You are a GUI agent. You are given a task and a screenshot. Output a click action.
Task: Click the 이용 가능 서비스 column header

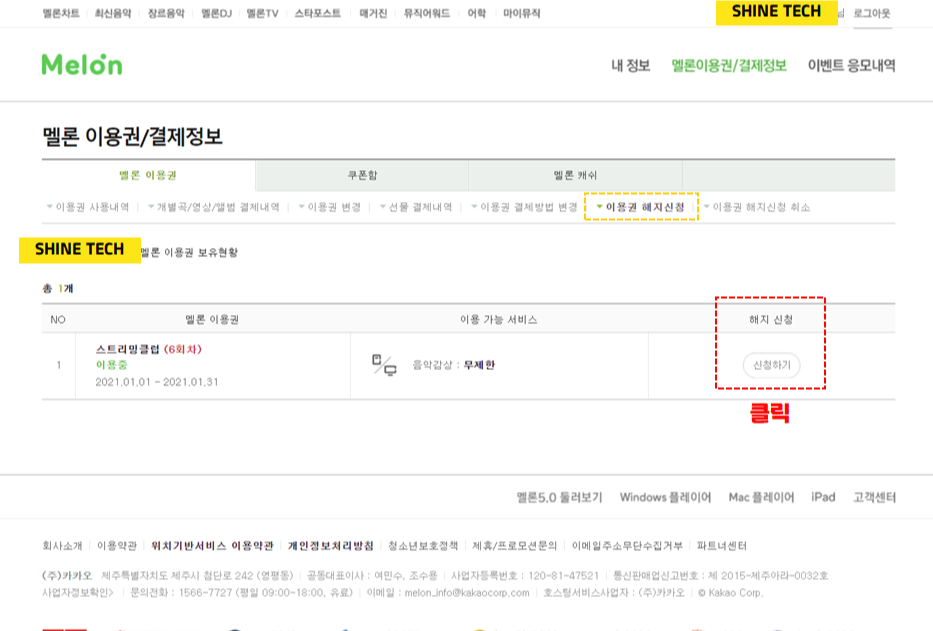tap(499, 320)
